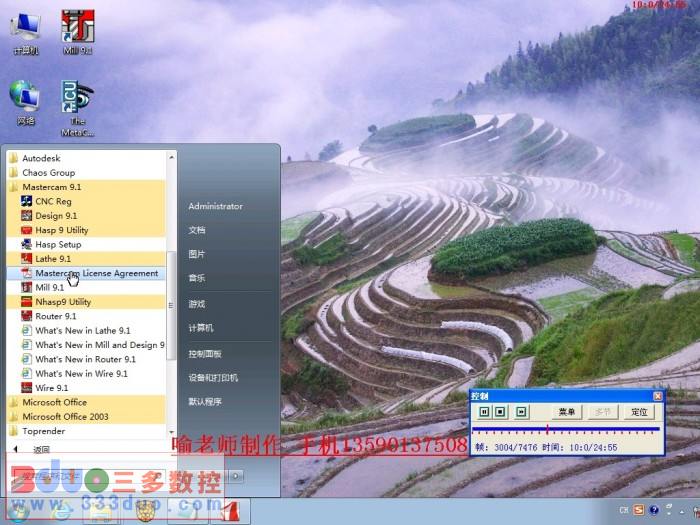Open Nhasp9 Utility

(86, 302)
